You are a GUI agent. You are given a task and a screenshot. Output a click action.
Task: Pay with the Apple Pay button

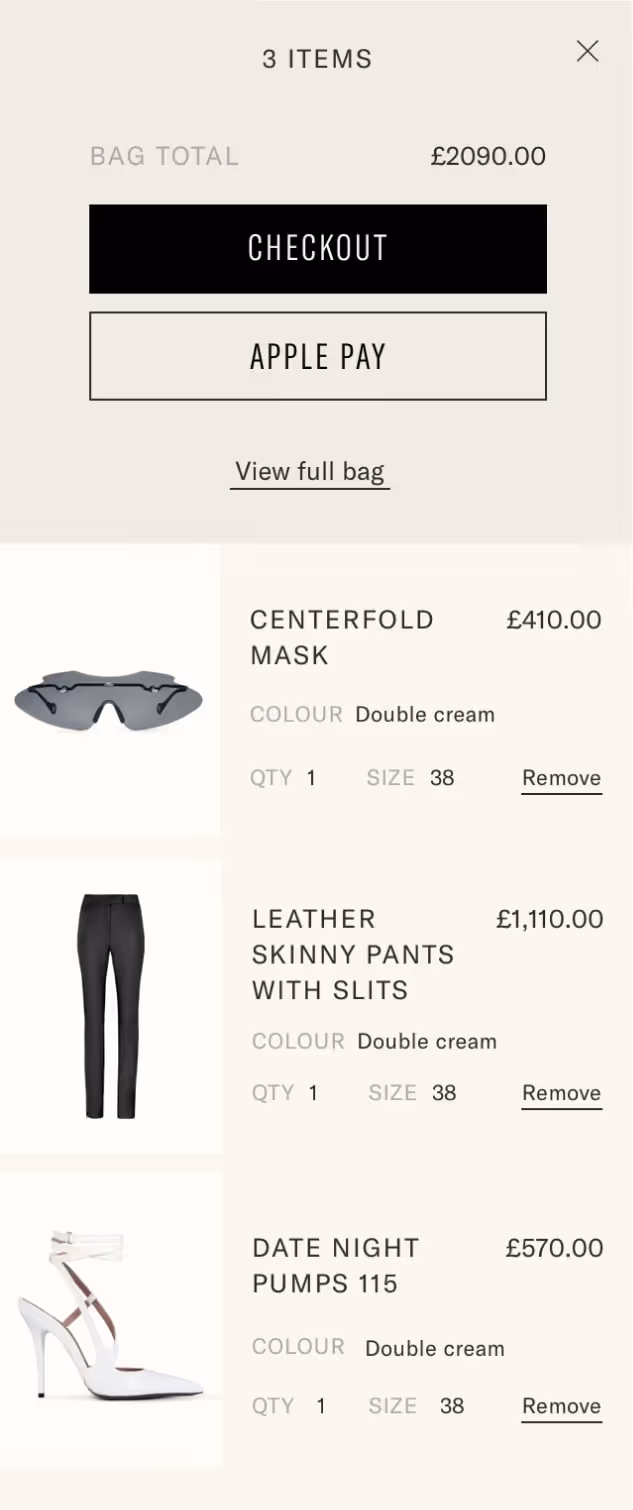[x=318, y=356]
